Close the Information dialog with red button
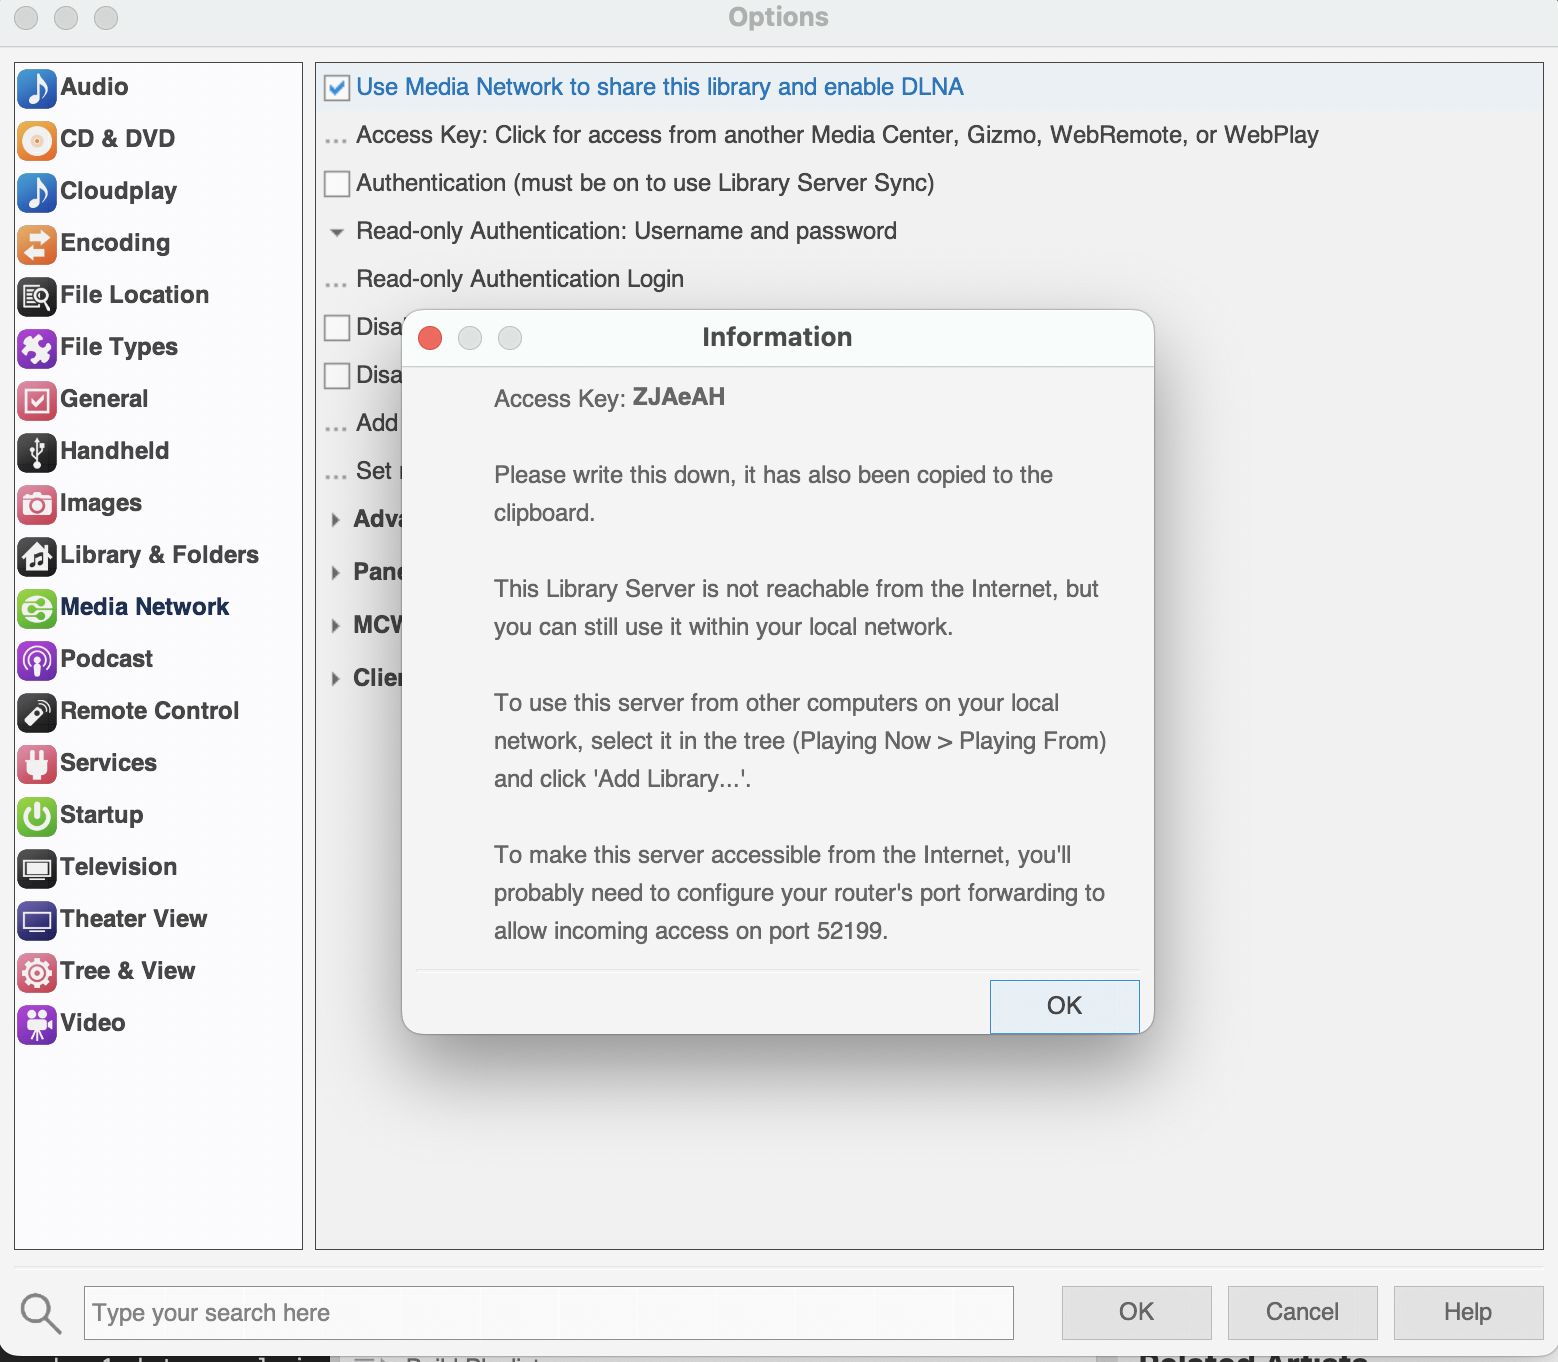The width and height of the screenshot is (1558, 1362). [x=430, y=338]
